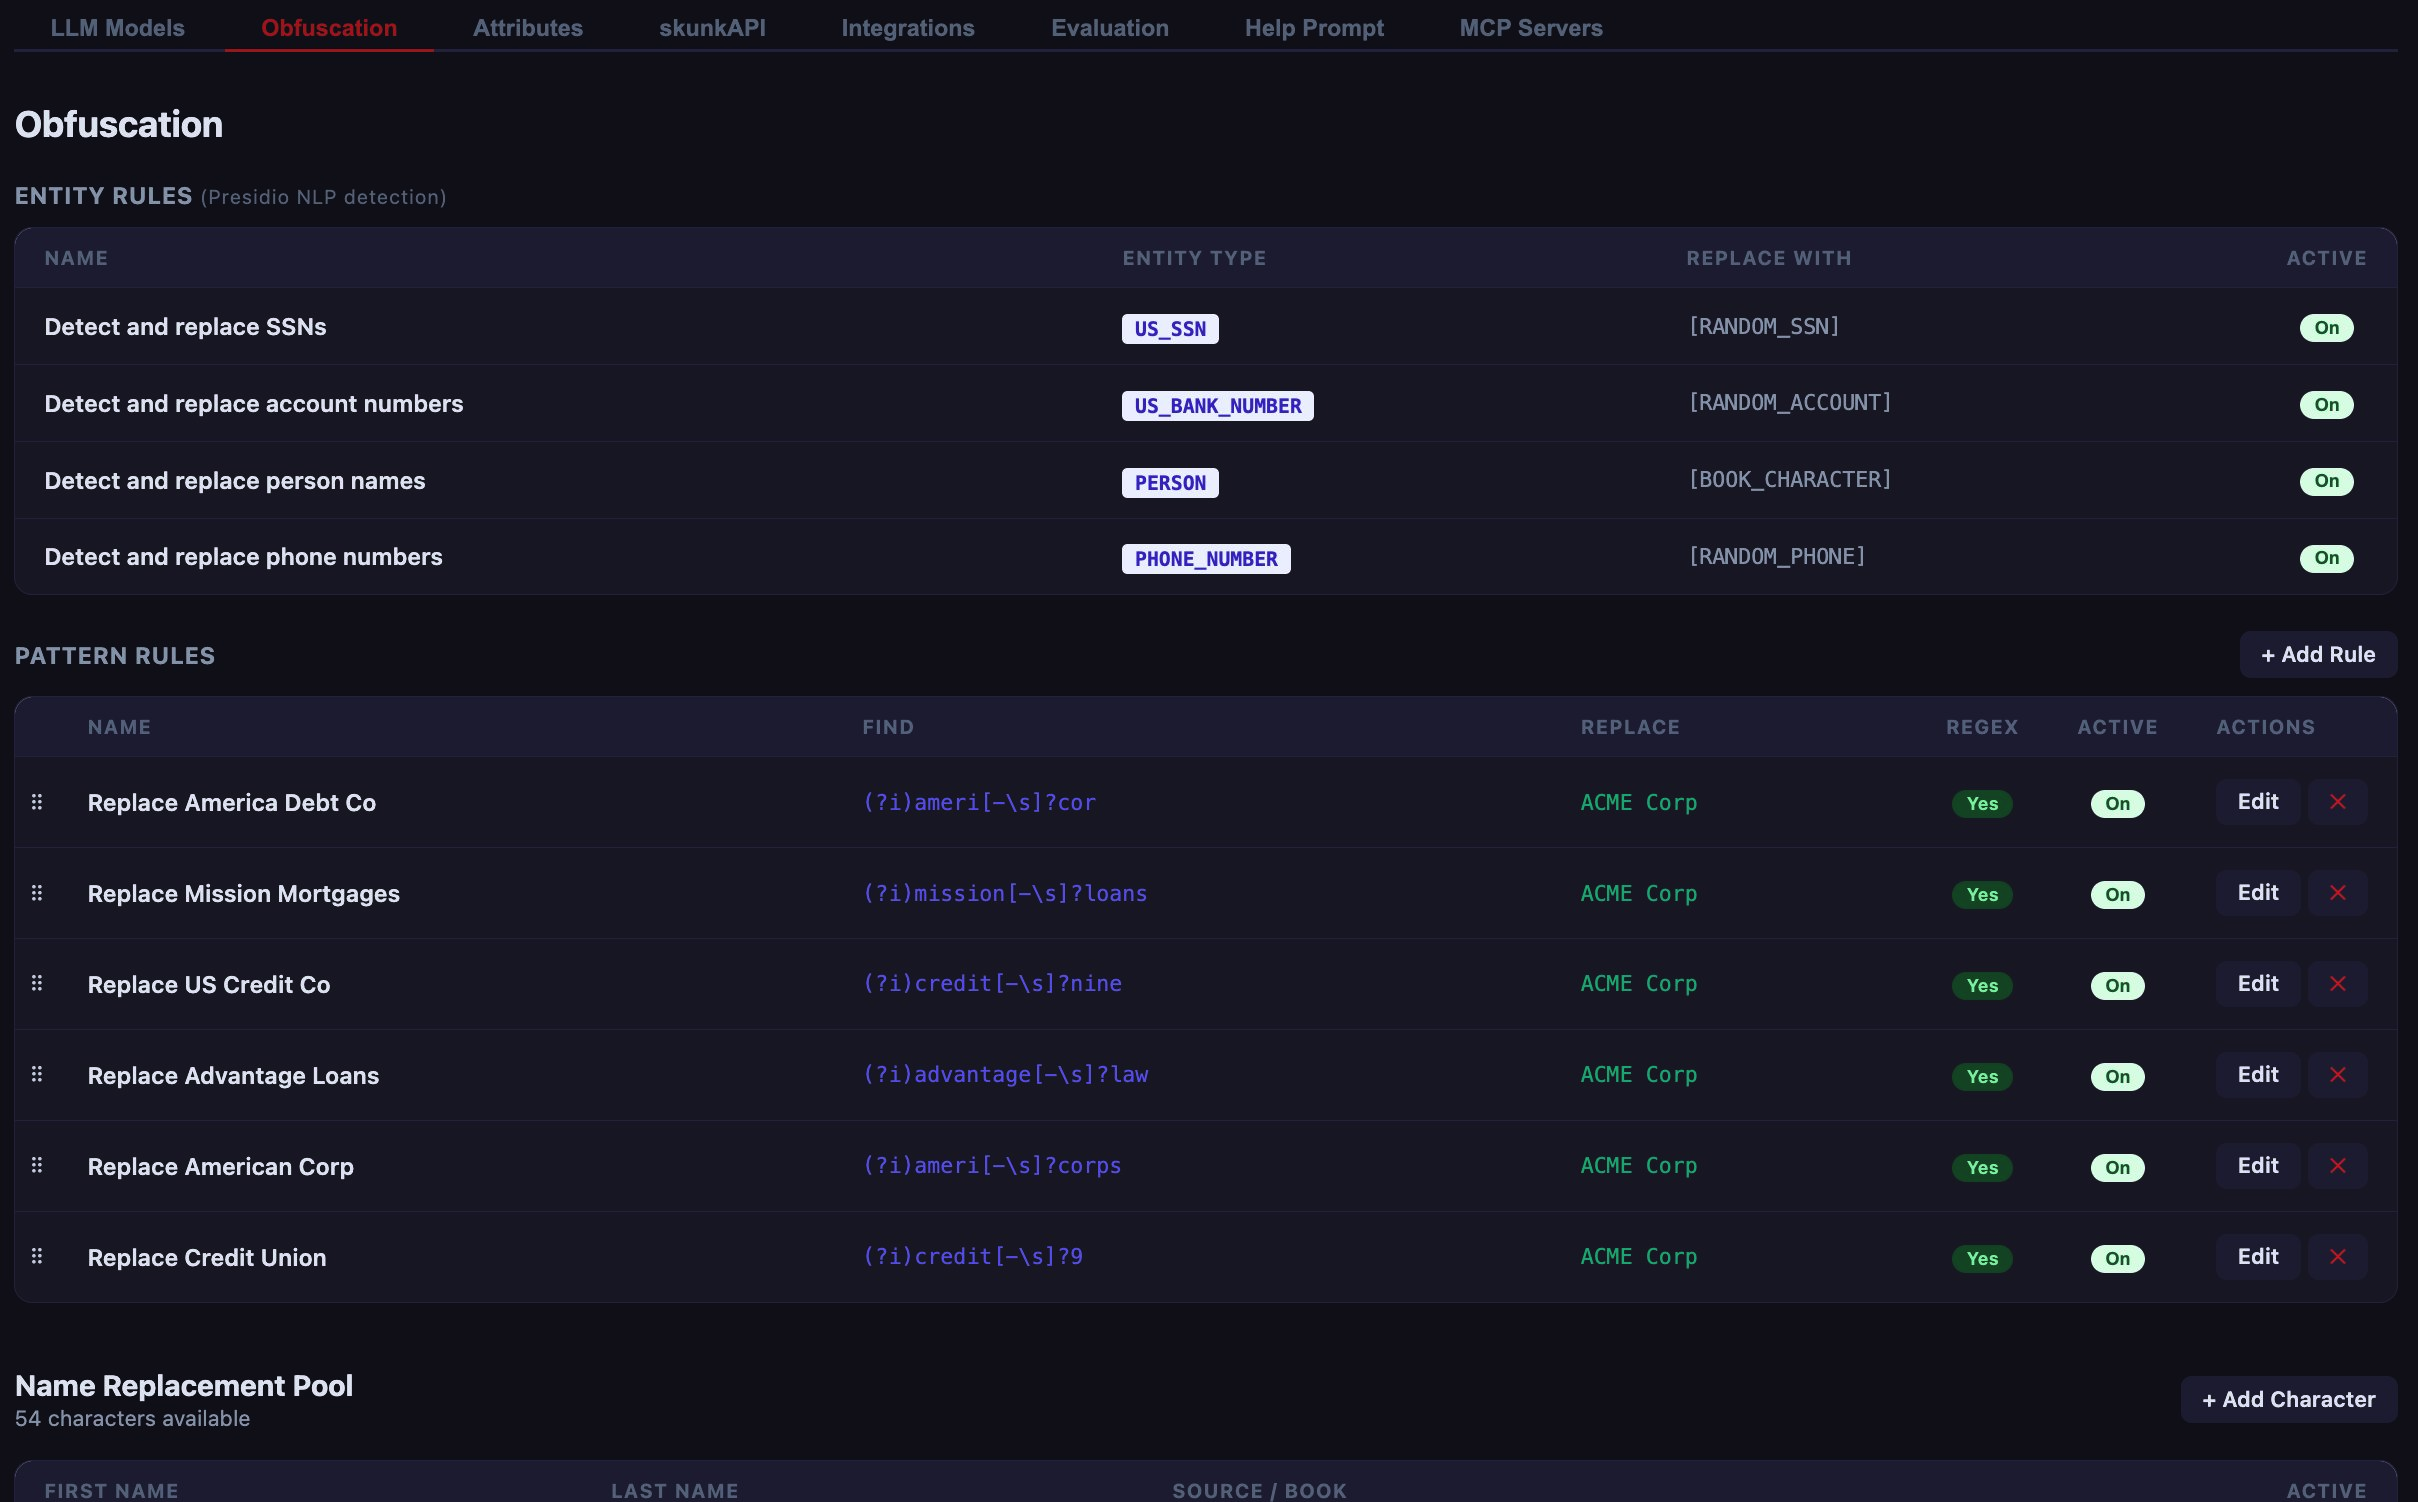Turn off Replace Mission Mortgages active toggle
Image resolution: width=2418 pixels, height=1502 pixels.
point(2117,894)
